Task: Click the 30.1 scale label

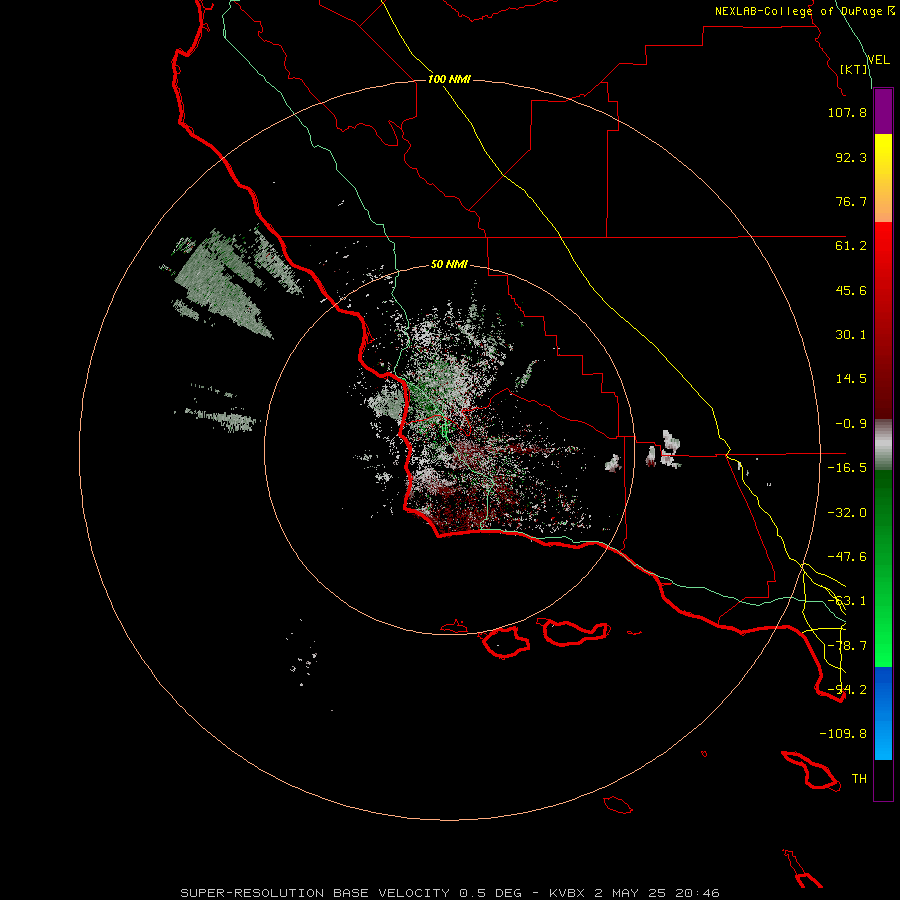Action: [x=851, y=335]
